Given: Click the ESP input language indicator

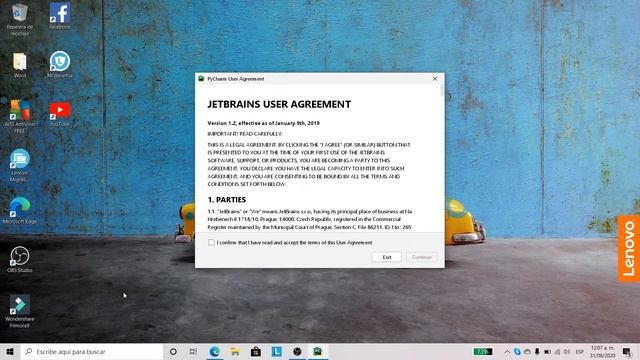Looking at the screenshot, I should pyautogui.click(x=580, y=351).
